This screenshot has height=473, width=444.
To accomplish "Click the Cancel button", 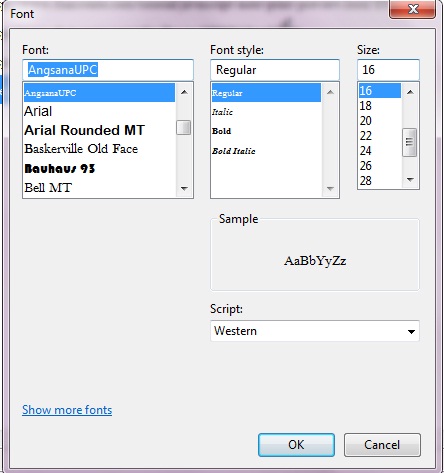I will [382, 445].
